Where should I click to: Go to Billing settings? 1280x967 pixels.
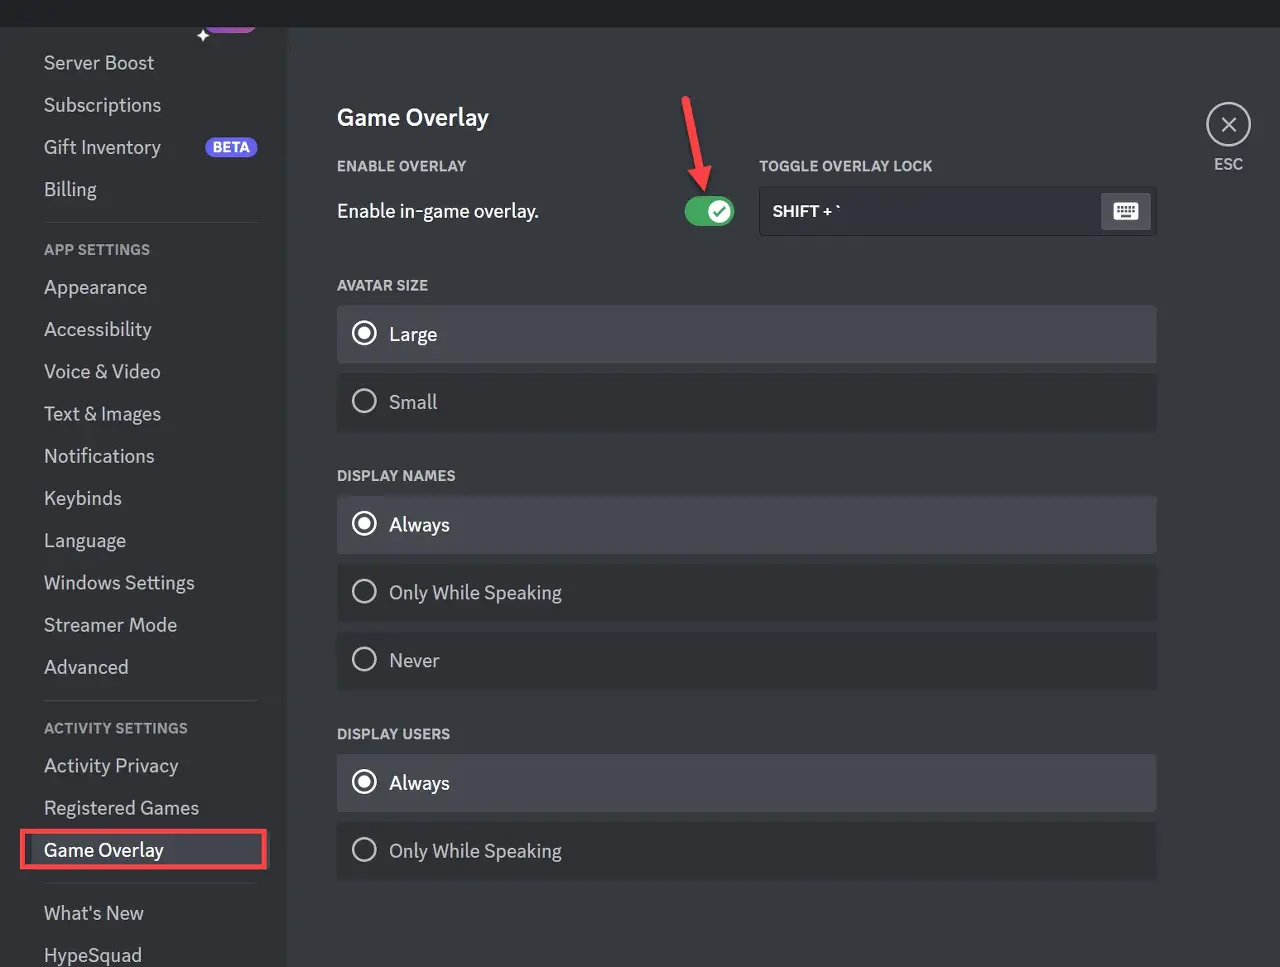click(70, 189)
